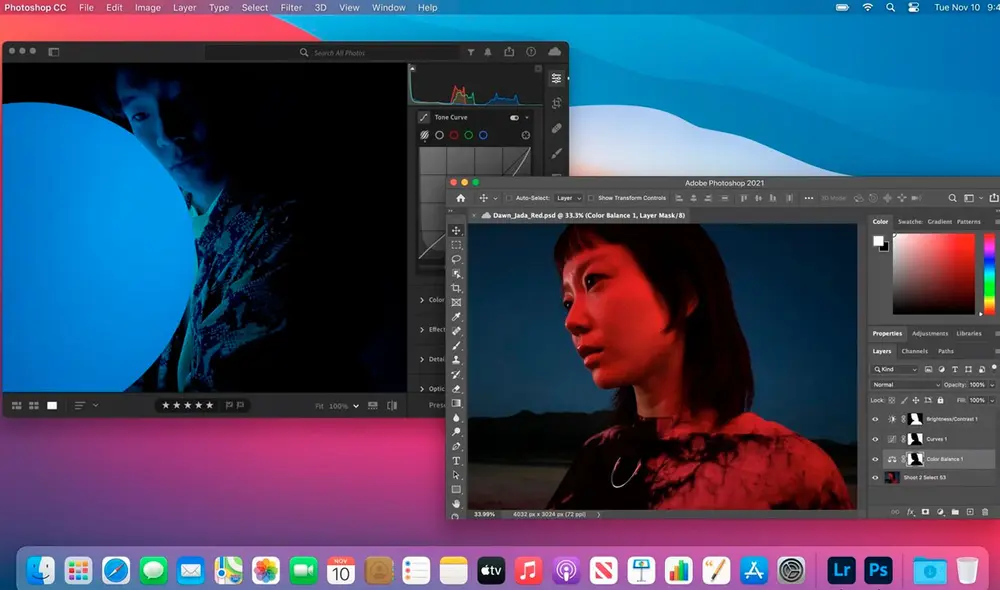Hide the Curves 1 adjustment layer
The width and height of the screenshot is (1000, 590).
[875, 439]
